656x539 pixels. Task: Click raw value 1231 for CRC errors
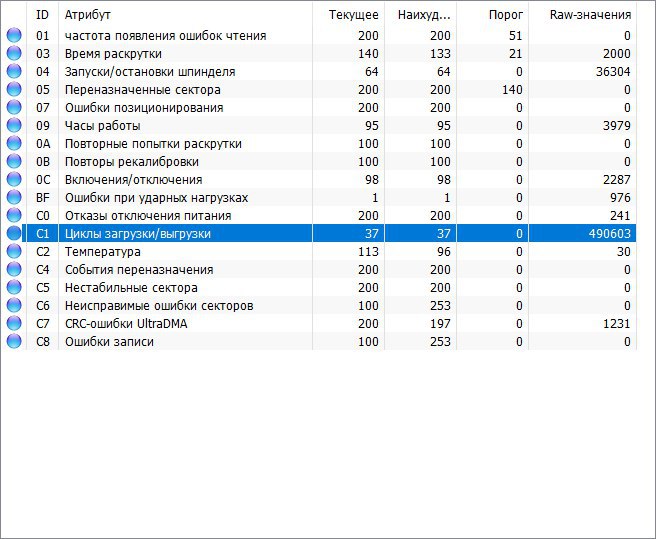(616, 323)
